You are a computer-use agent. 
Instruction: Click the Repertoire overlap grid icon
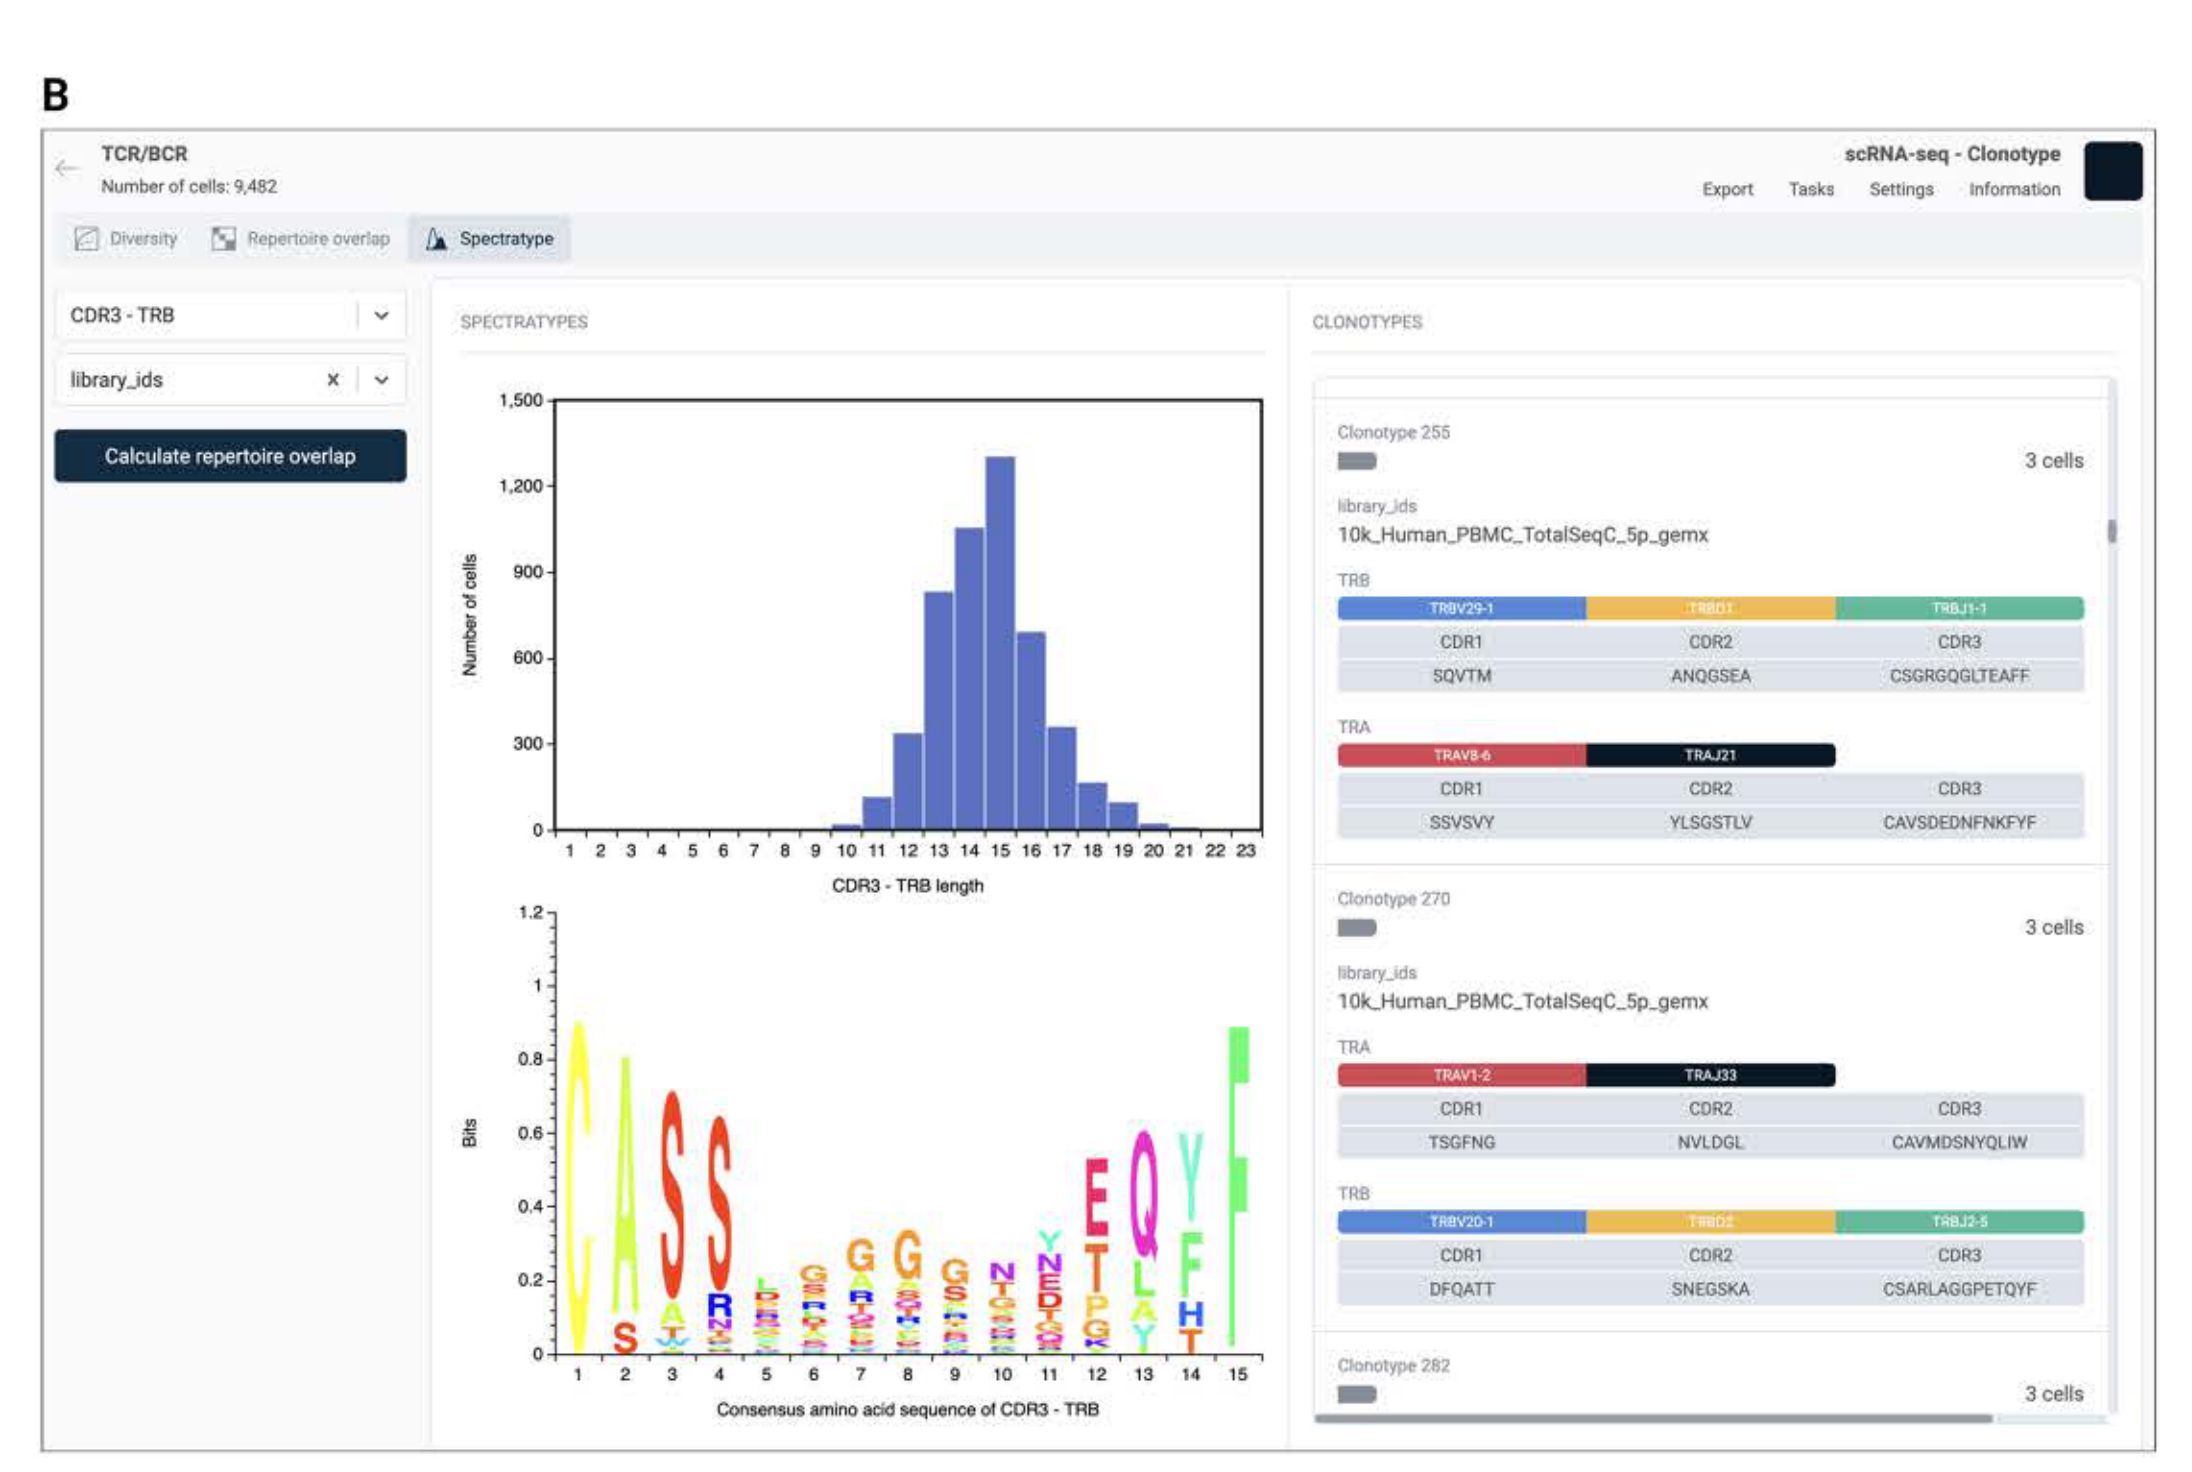(224, 238)
